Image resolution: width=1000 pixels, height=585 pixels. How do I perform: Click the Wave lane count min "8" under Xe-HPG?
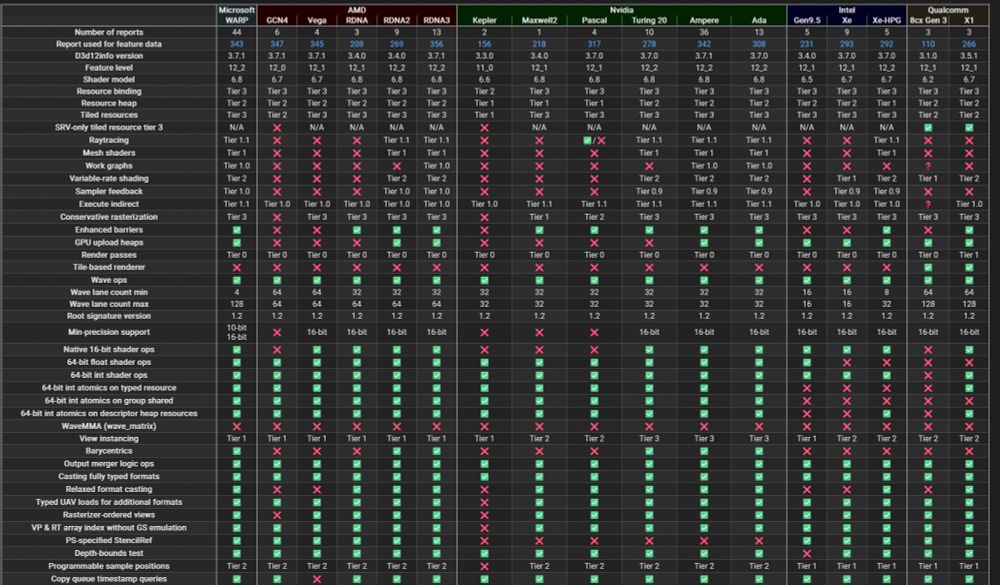[886, 292]
